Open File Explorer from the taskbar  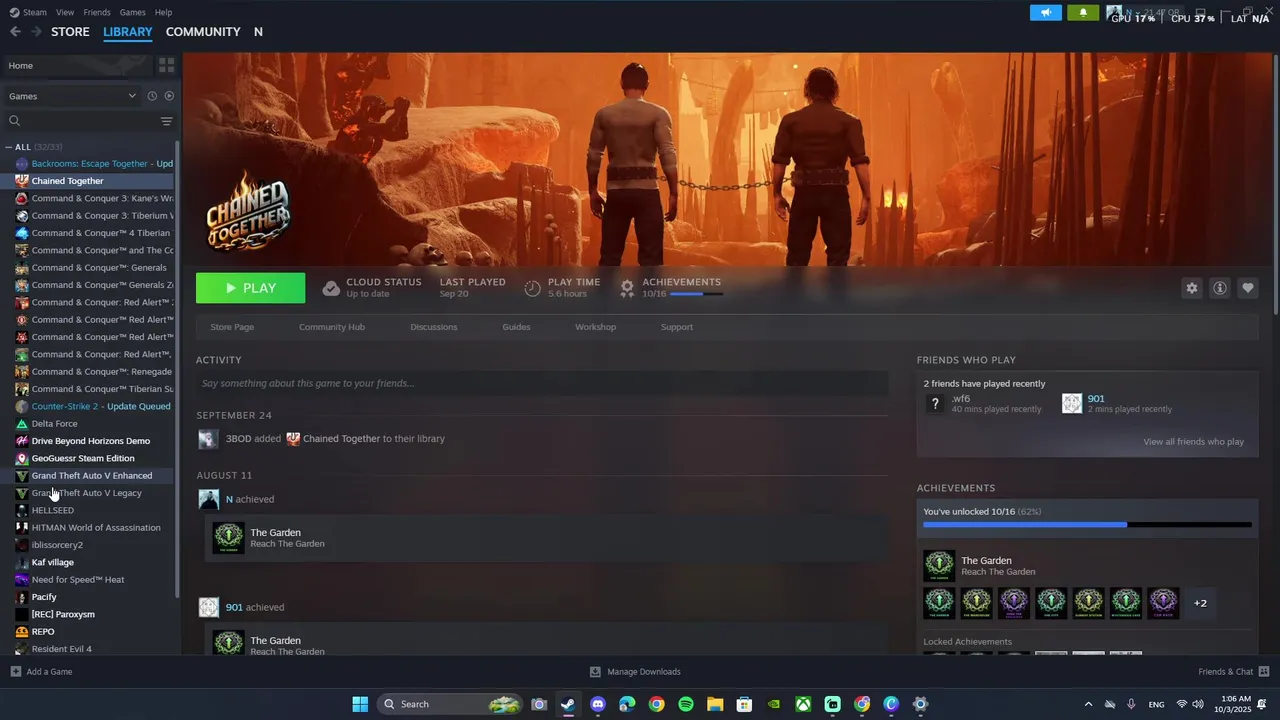(715, 704)
